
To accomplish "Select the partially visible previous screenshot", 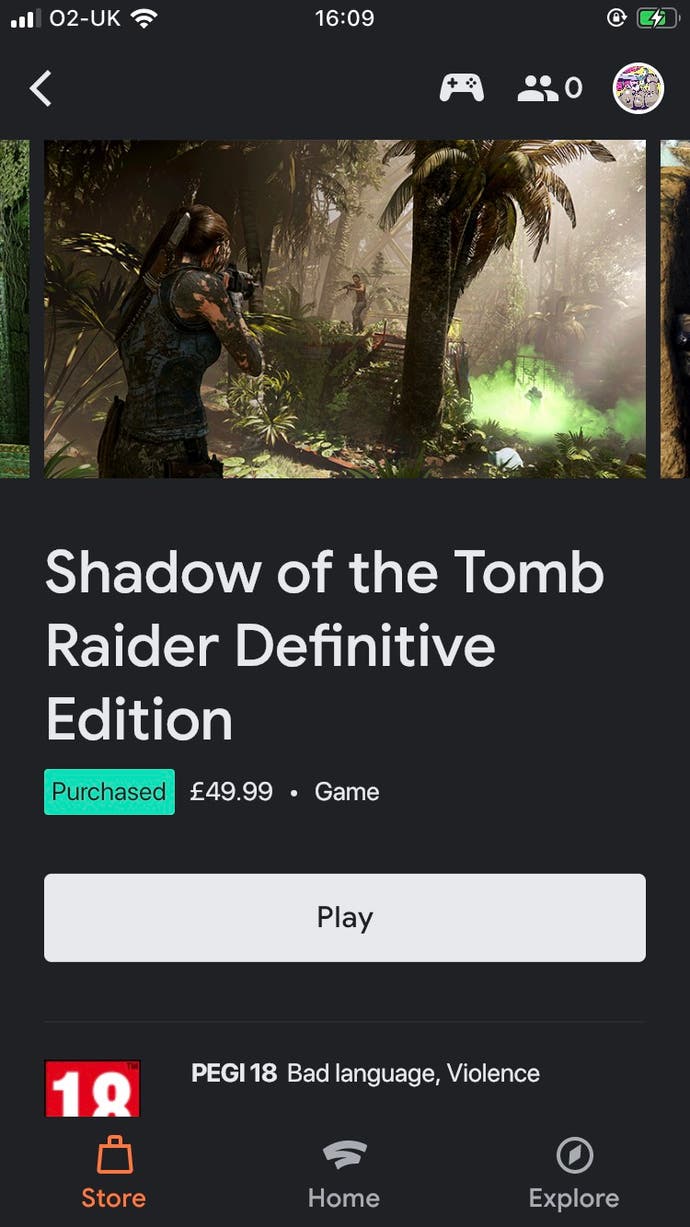I will (14, 308).
